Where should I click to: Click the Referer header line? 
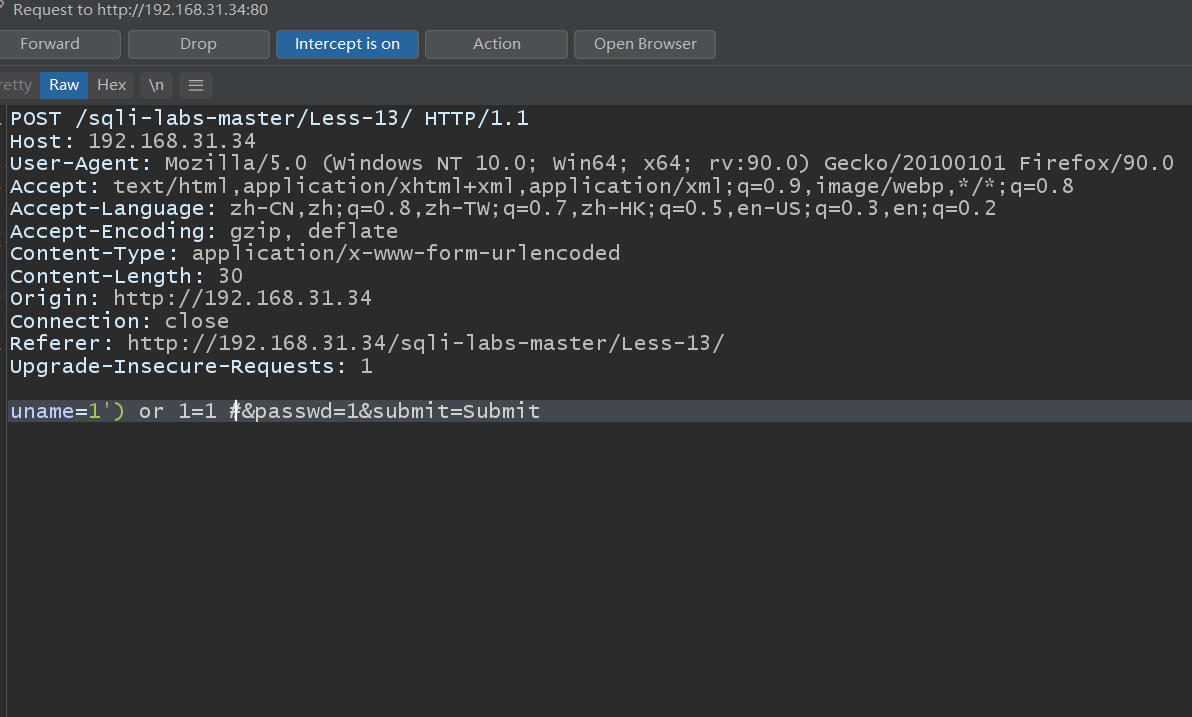click(367, 344)
